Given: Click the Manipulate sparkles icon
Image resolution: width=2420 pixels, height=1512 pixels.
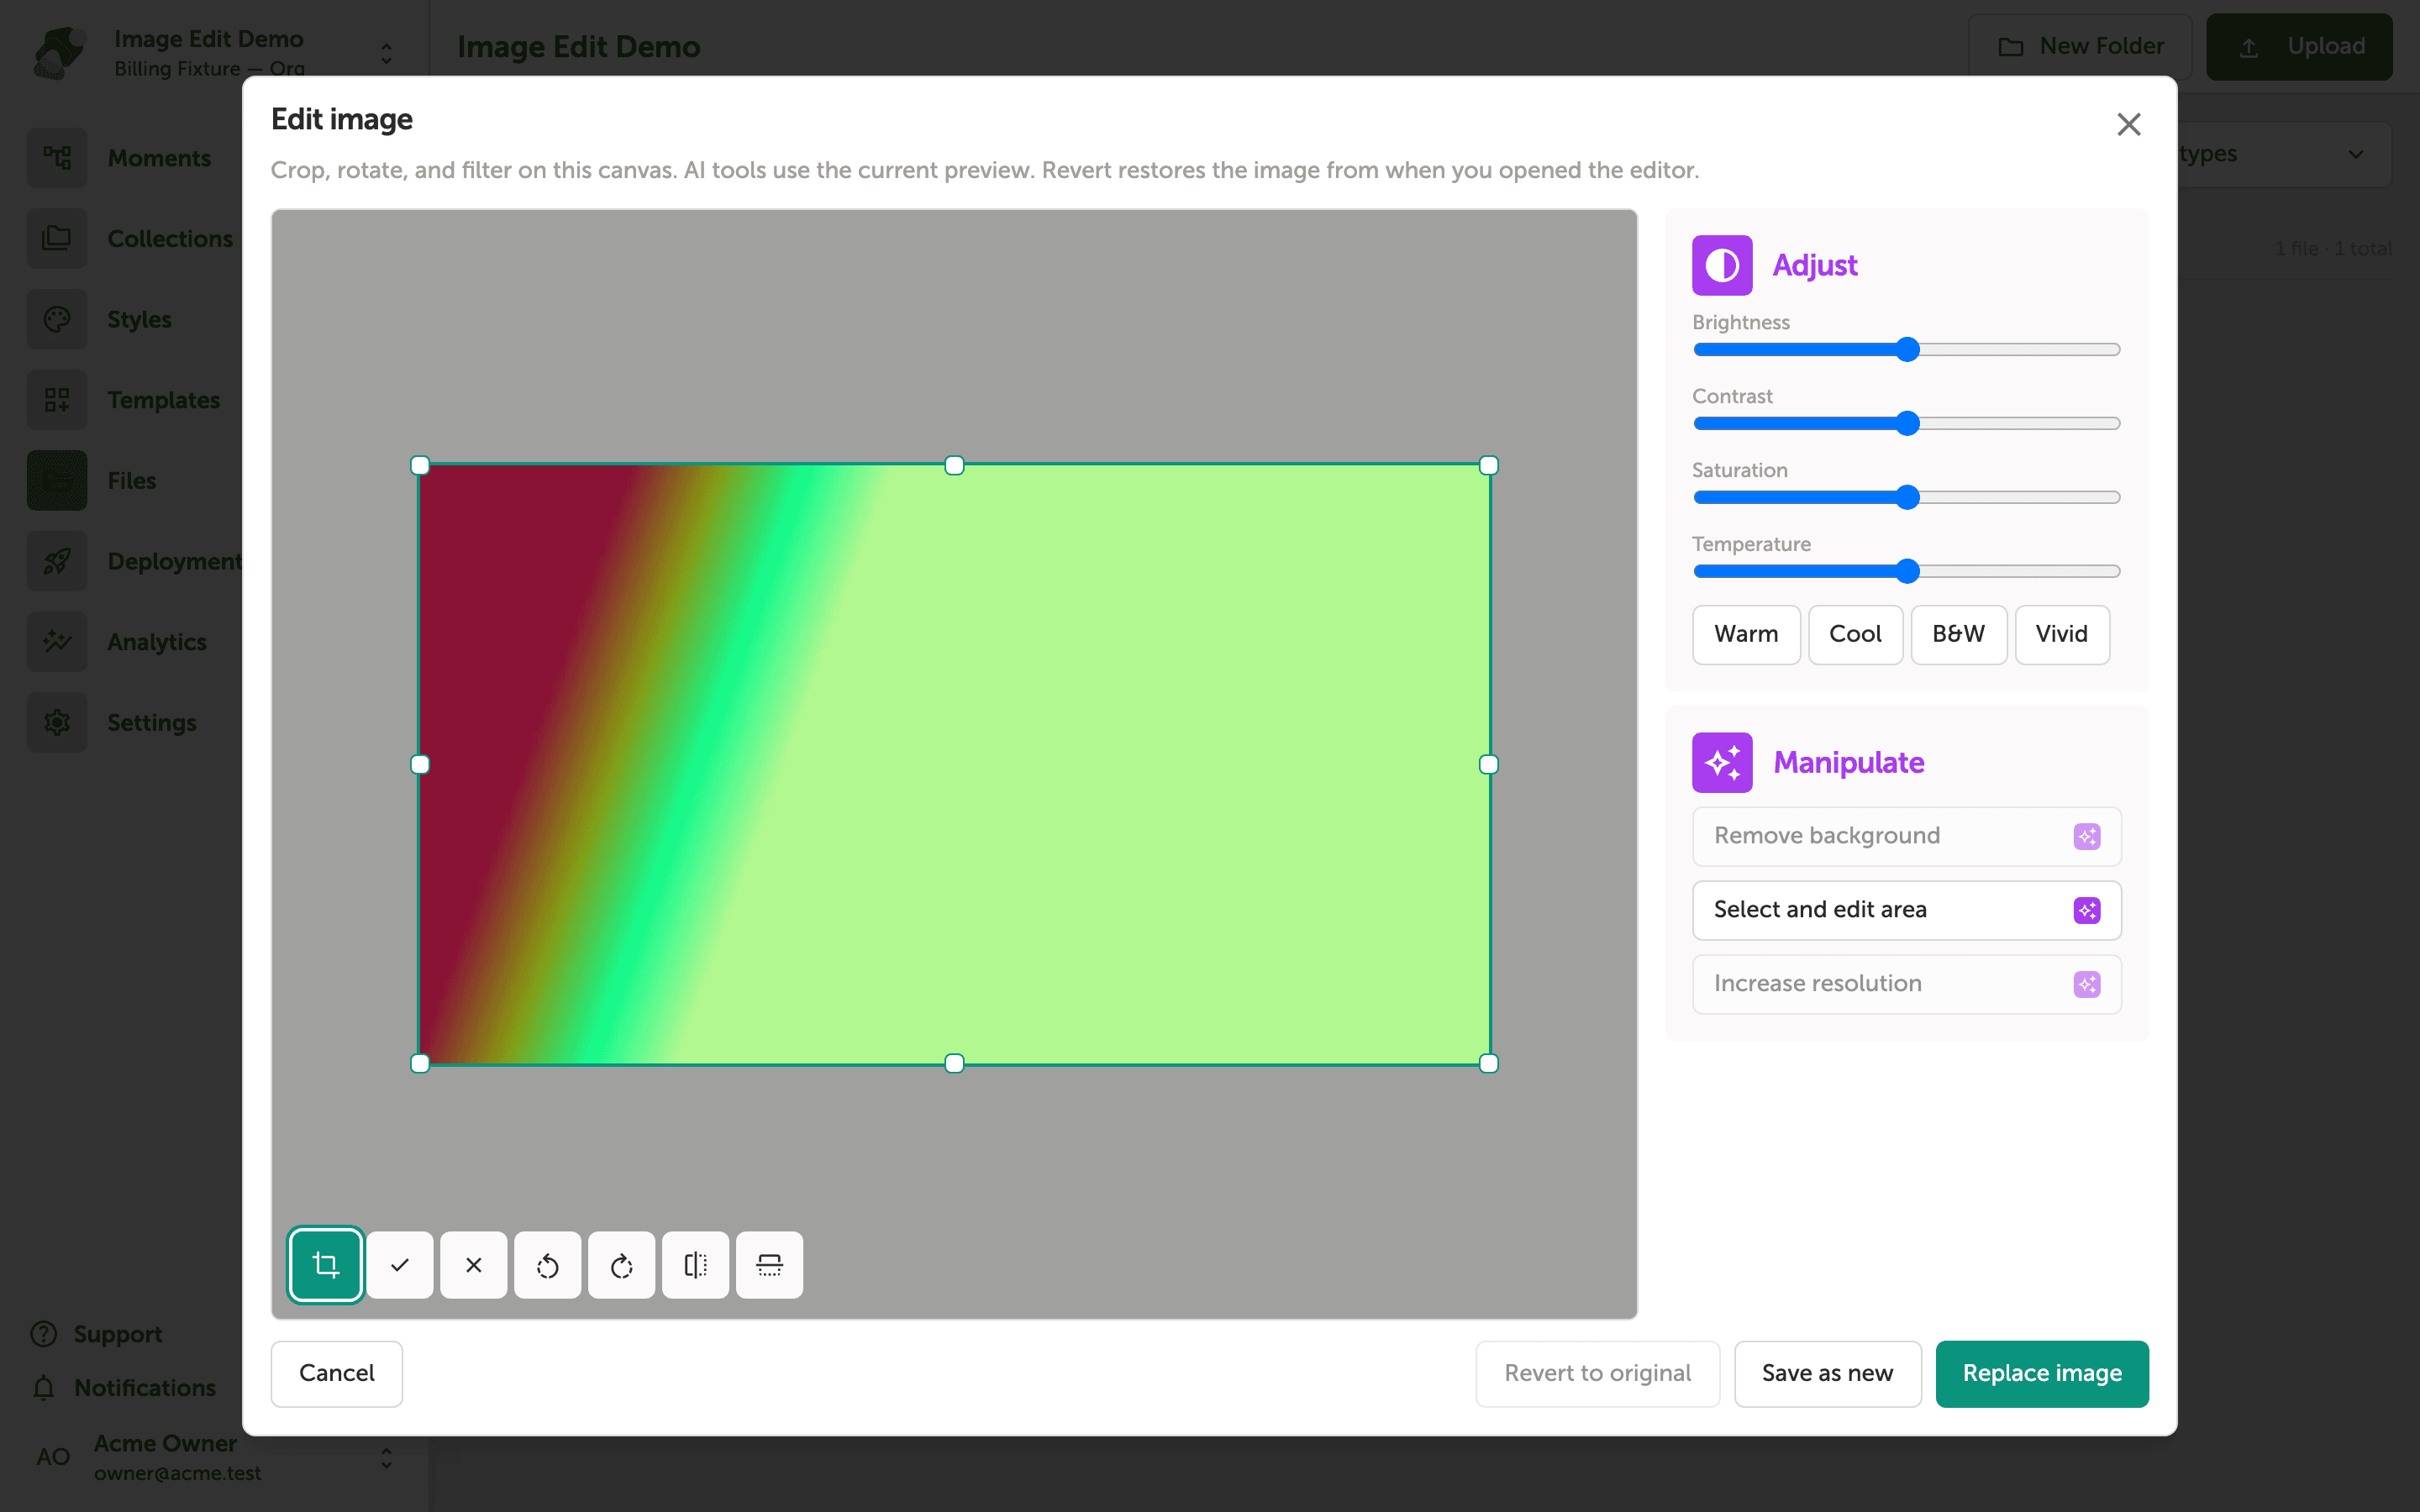Looking at the screenshot, I should click(1722, 762).
